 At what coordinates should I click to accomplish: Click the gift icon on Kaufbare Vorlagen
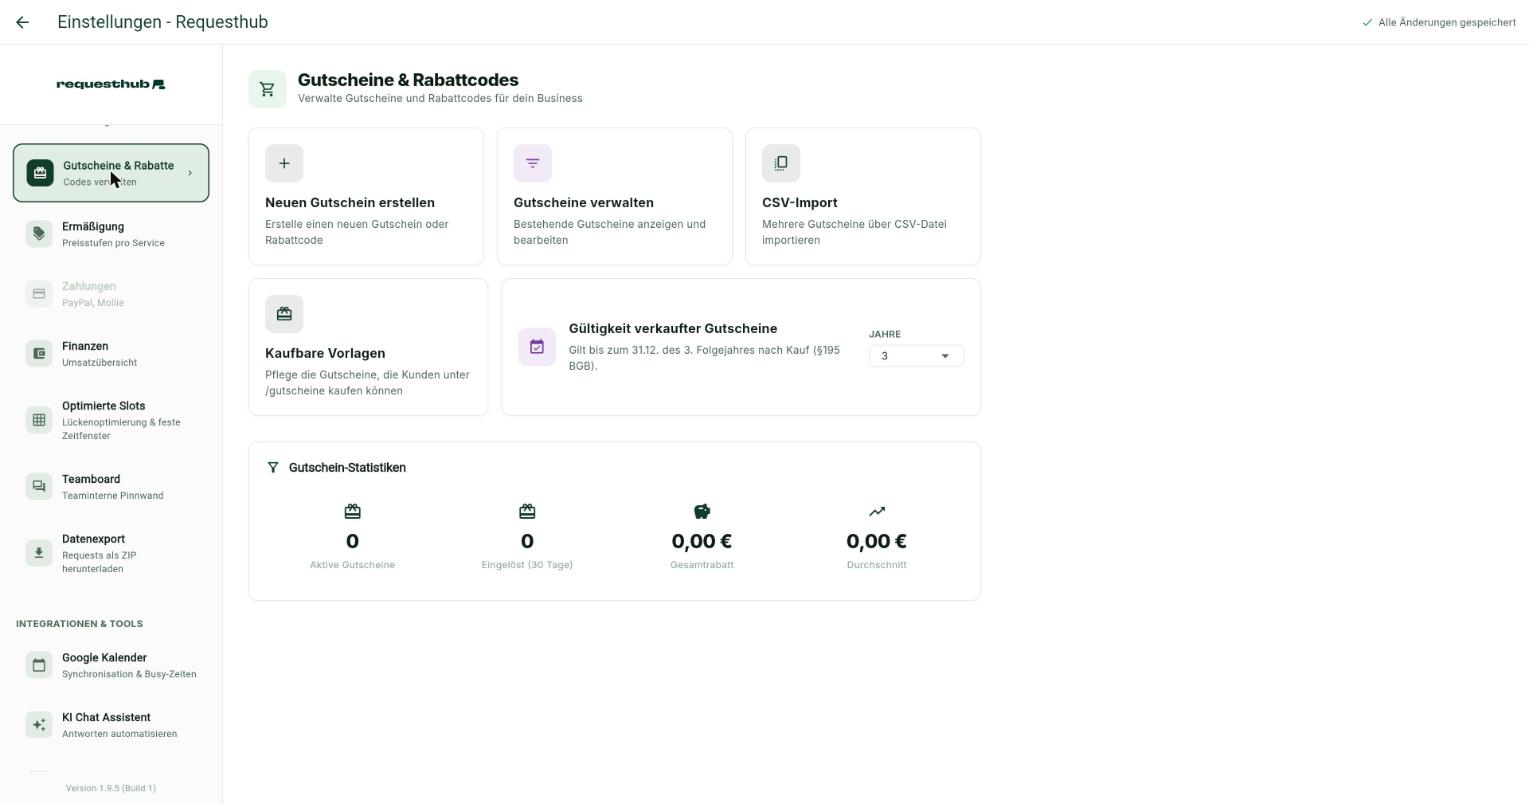pyautogui.click(x=284, y=314)
